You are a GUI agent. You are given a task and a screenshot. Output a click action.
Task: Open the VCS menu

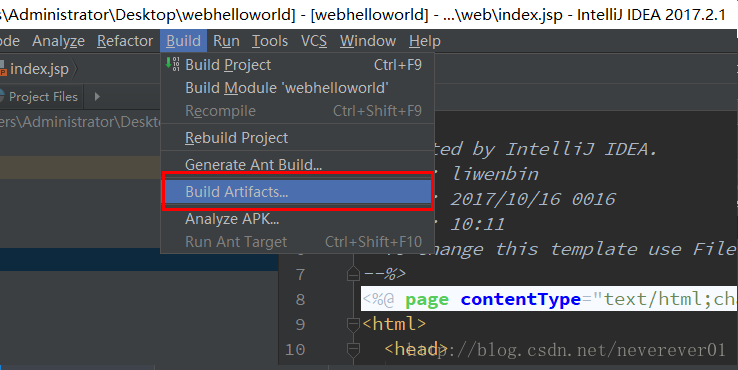point(314,41)
